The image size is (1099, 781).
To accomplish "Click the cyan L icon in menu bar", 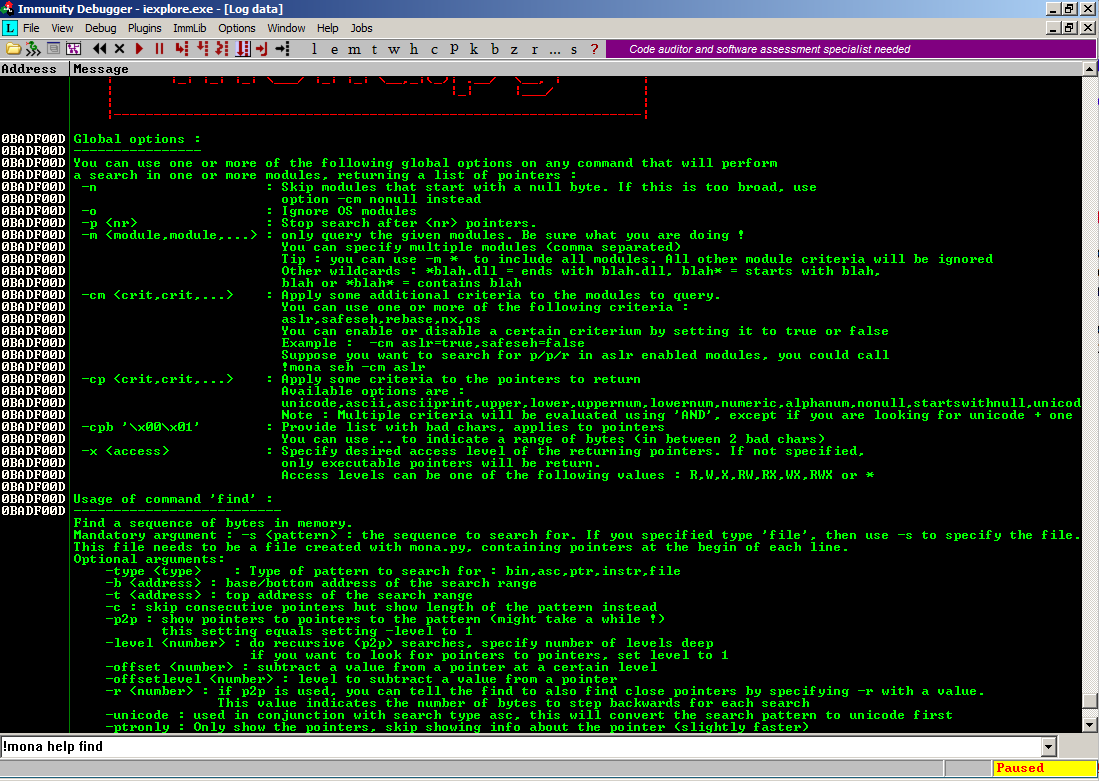I will 9,28.
